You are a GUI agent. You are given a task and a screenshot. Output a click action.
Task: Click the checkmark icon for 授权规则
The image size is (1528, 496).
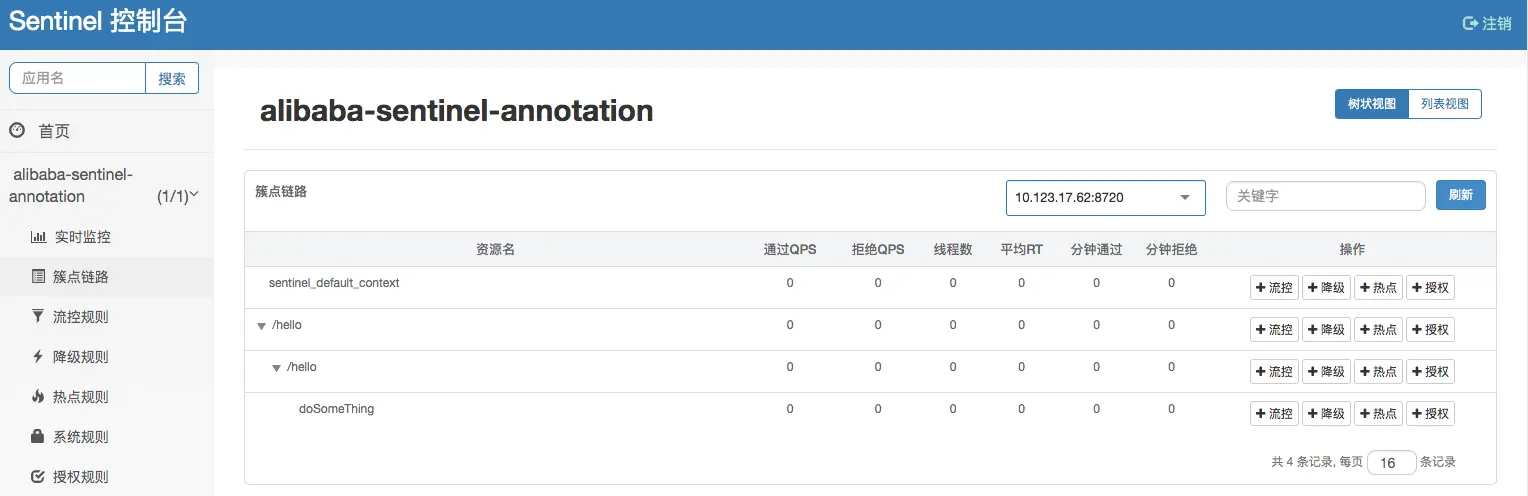click(39, 477)
